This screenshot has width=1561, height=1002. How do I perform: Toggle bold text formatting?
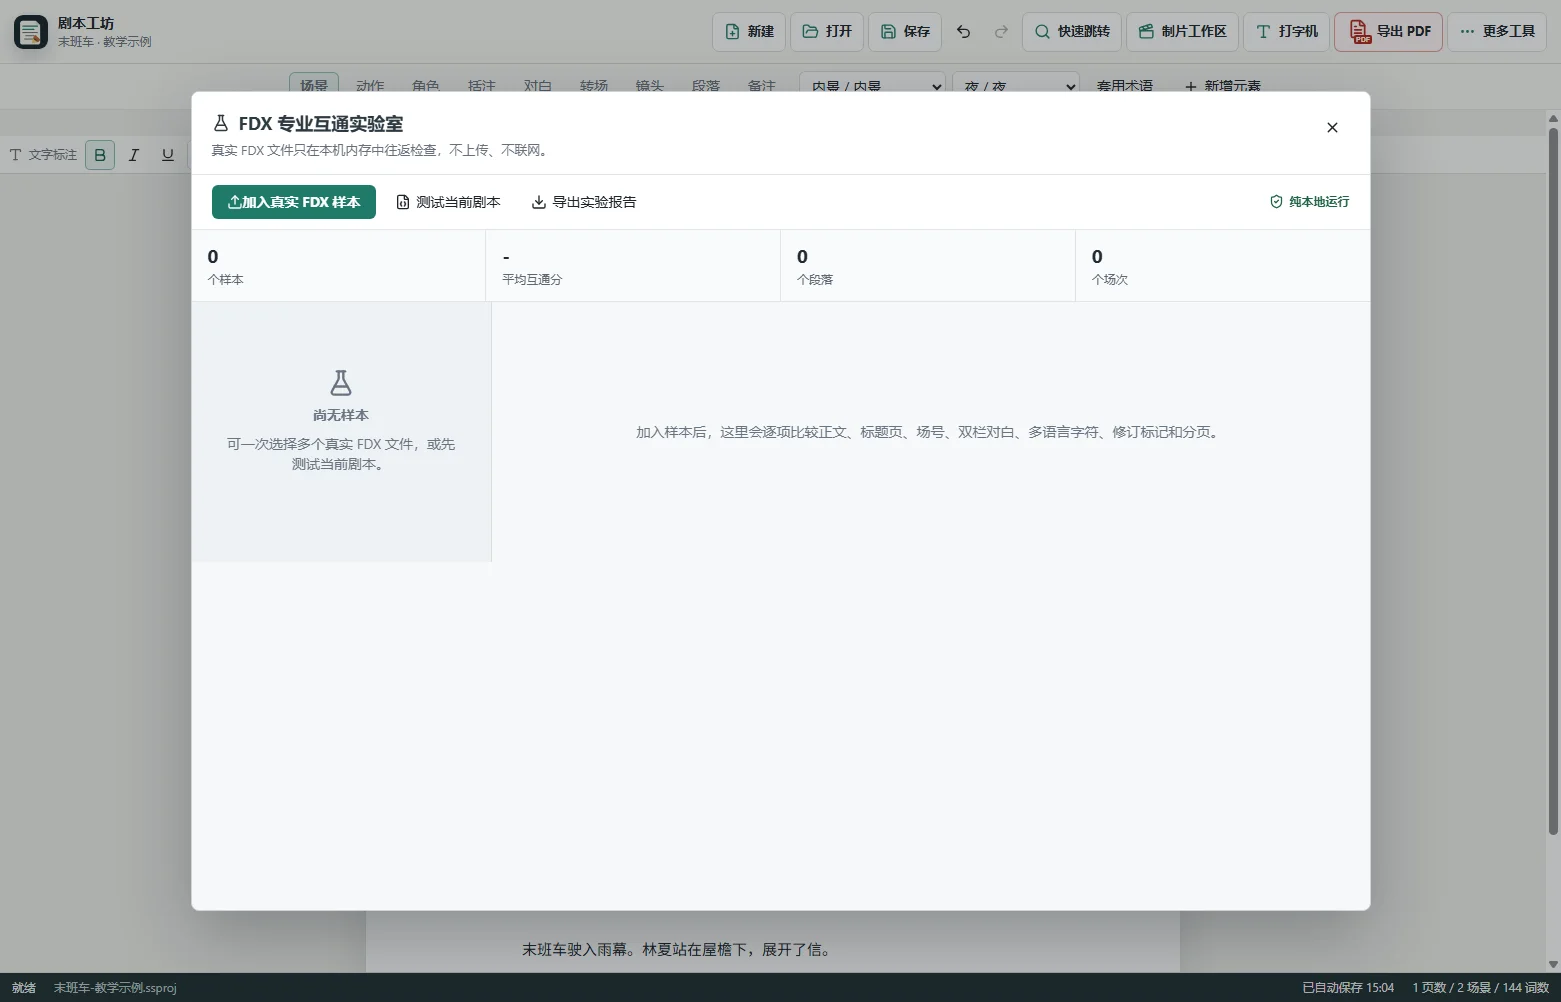(x=100, y=155)
